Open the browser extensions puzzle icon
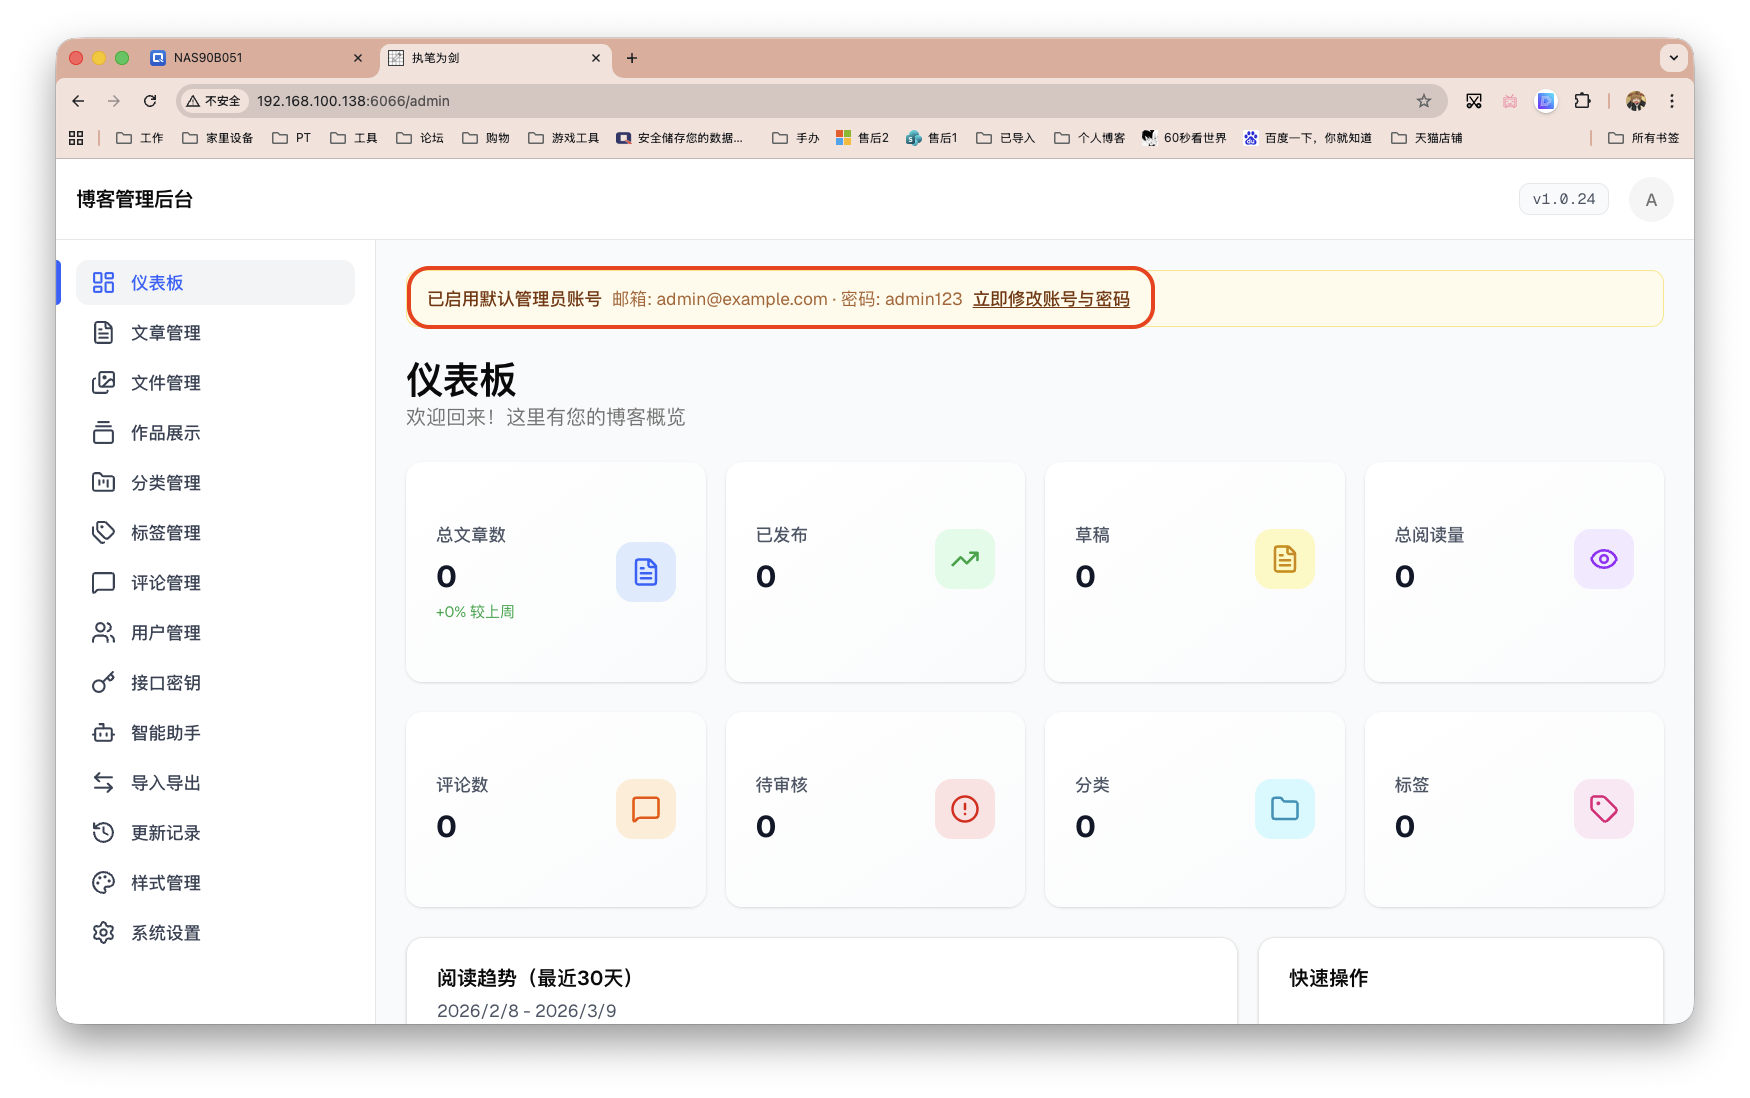This screenshot has height=1098, width=1750. 1583,101
